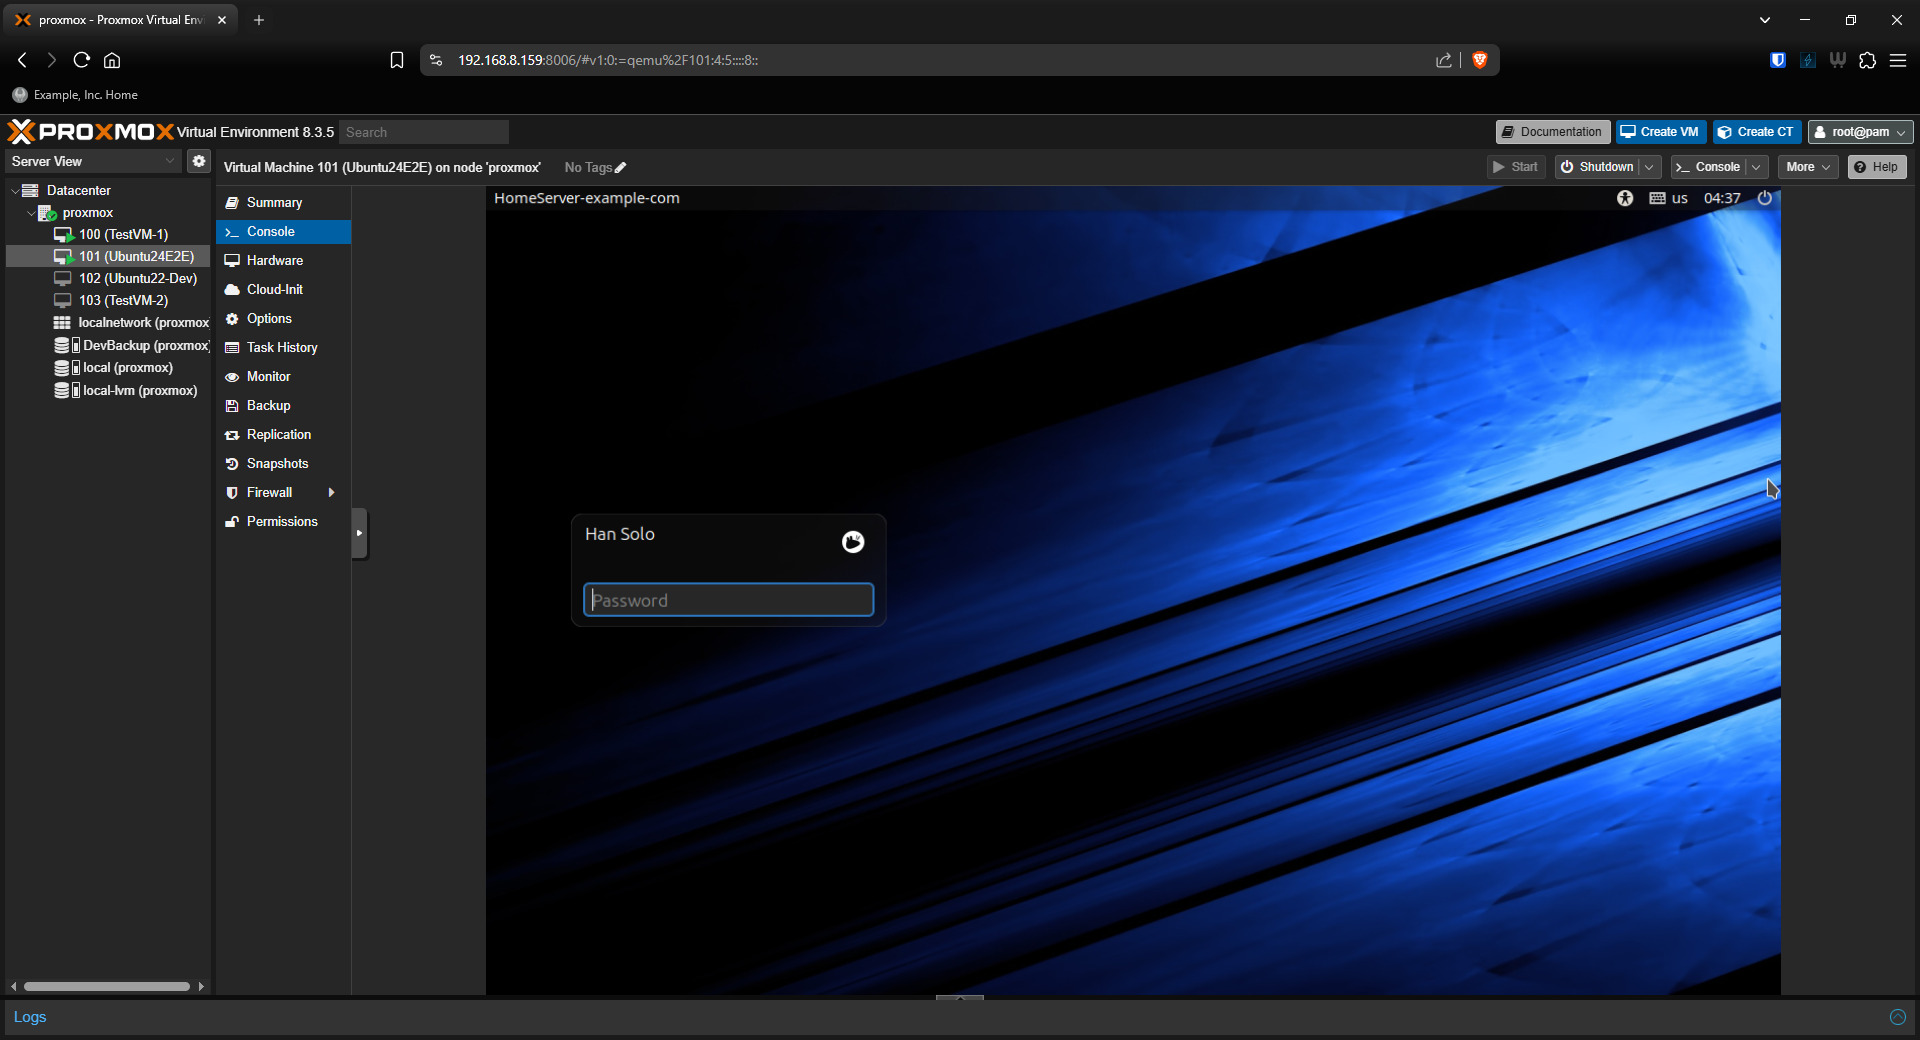Click the power icon in VM top bar
1920x1040 pixels.
[1765, 198]
